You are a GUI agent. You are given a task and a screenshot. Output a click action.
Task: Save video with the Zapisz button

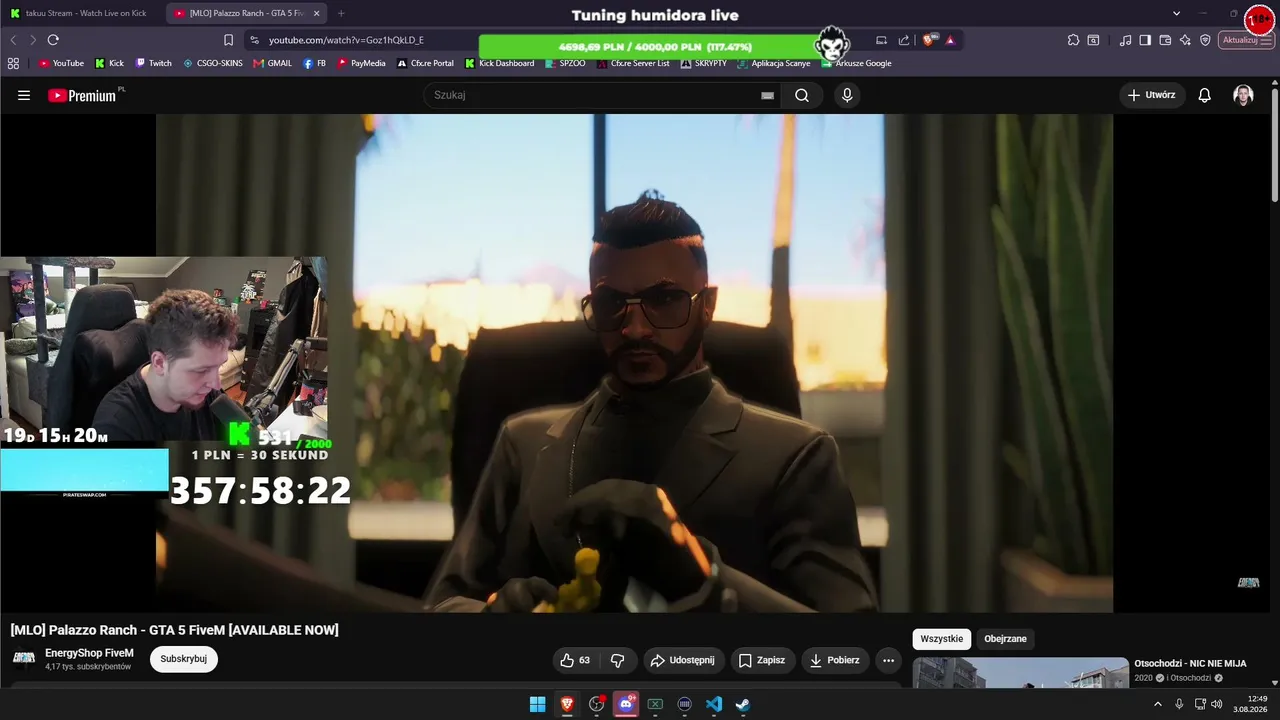[x=762, y=660]
